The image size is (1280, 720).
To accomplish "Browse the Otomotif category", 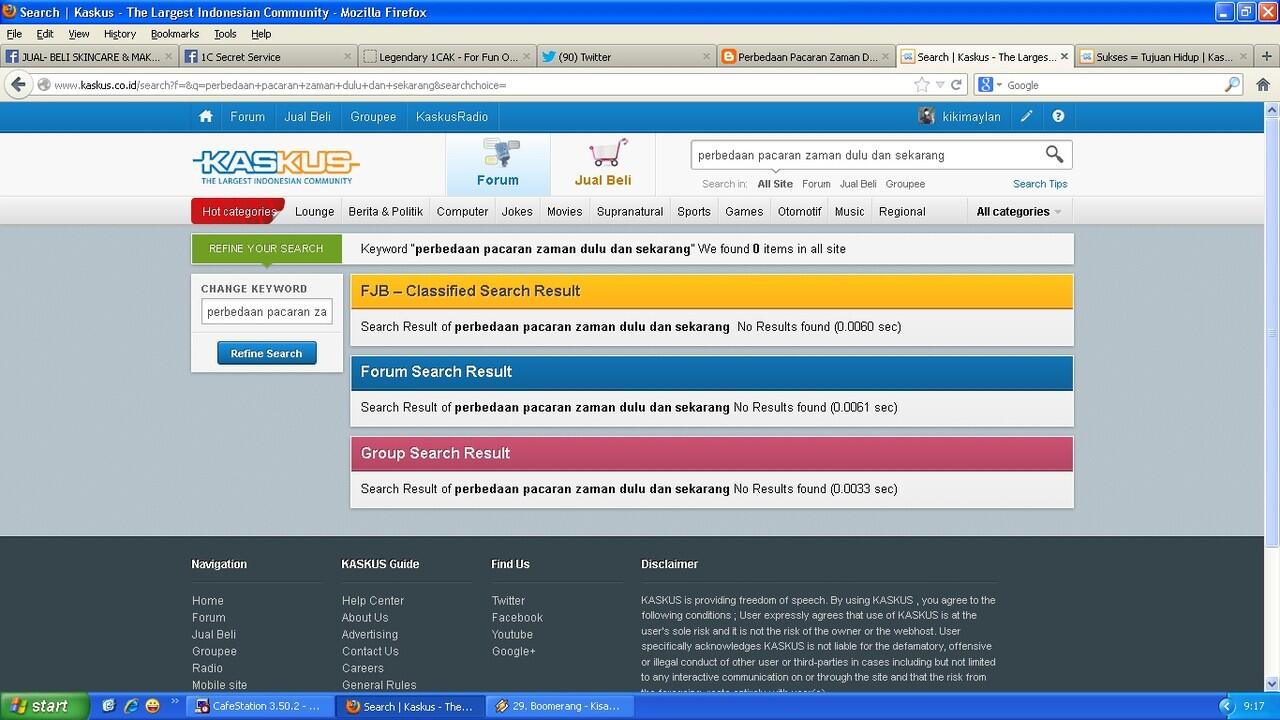I will click(799, 211).
